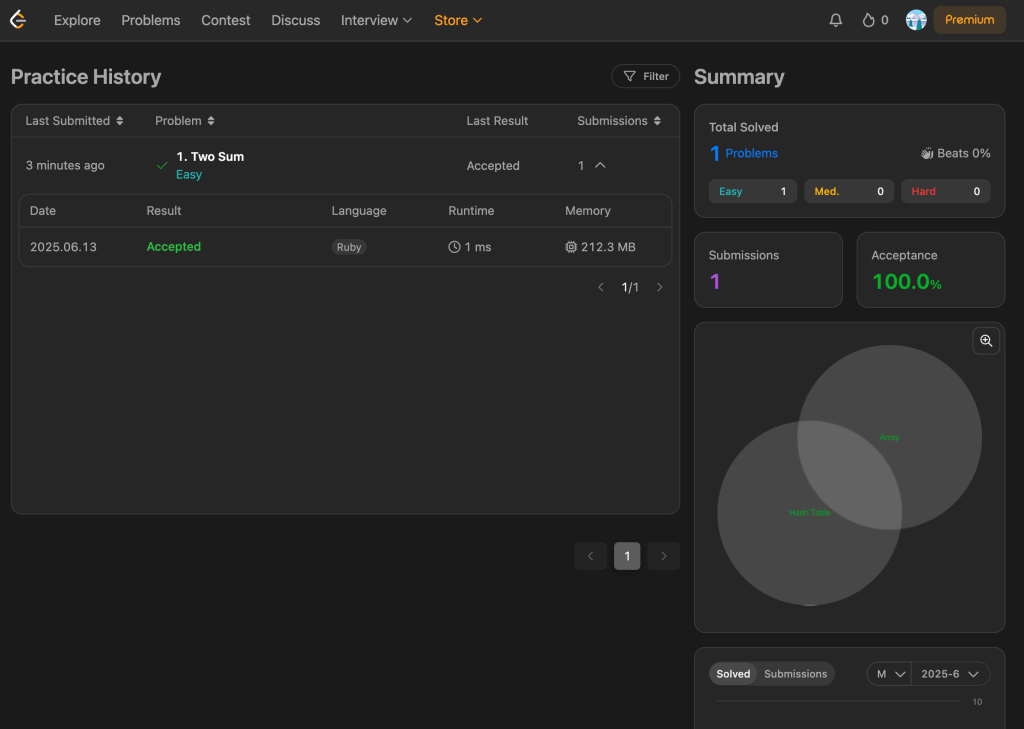Sort by Submissions column arrows

coord(657,121)
